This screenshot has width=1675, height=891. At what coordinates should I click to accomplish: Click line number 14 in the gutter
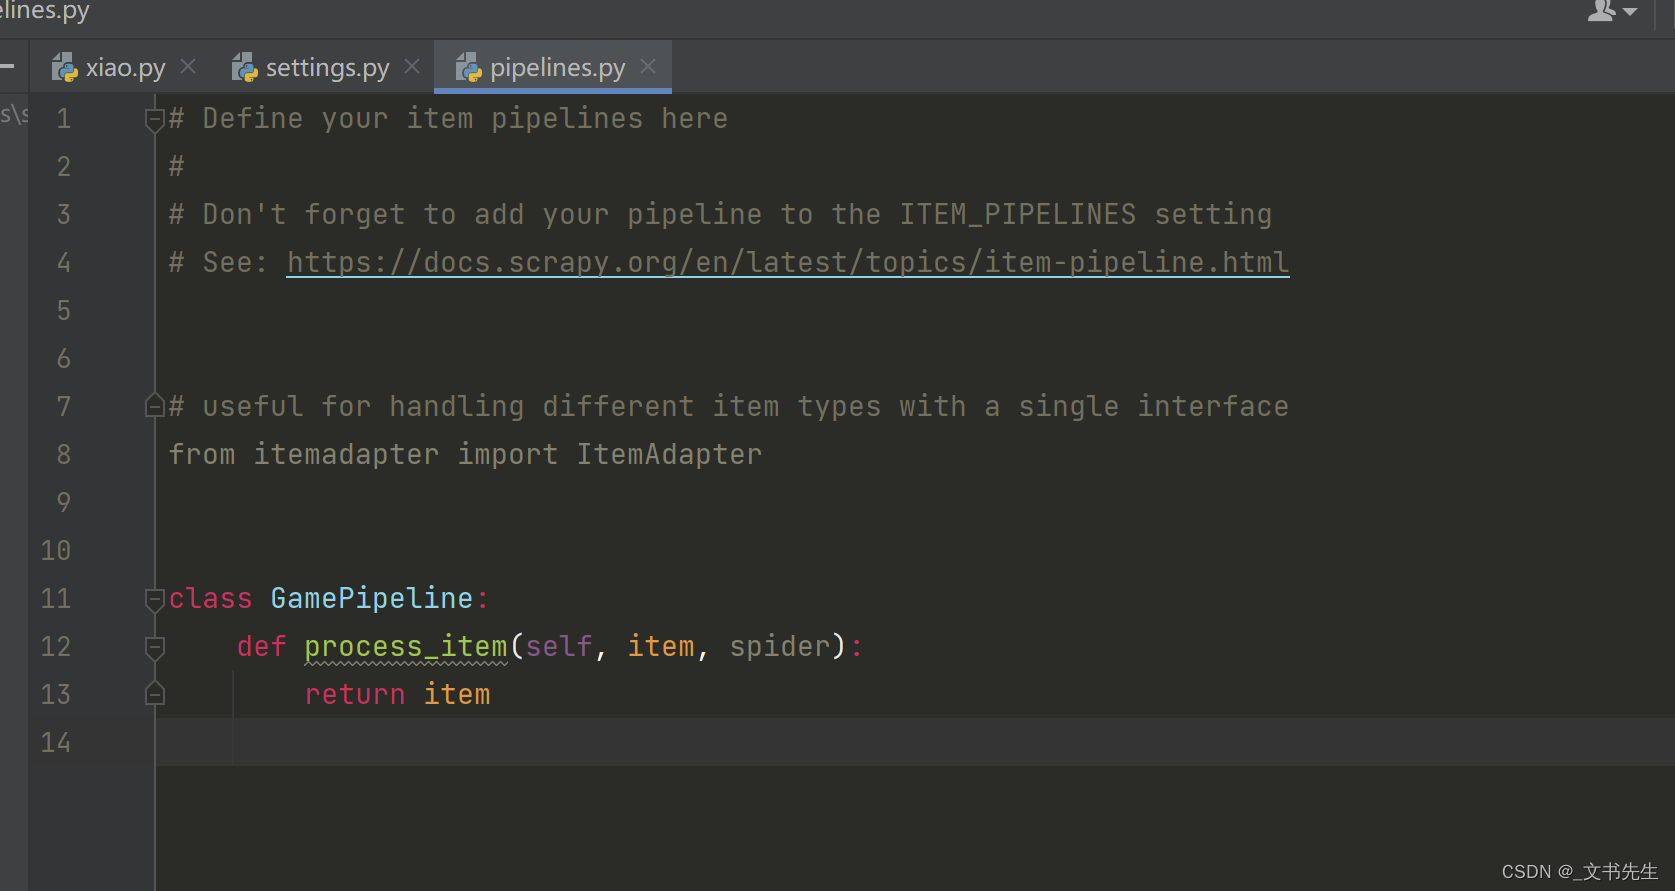coord(56,743)
